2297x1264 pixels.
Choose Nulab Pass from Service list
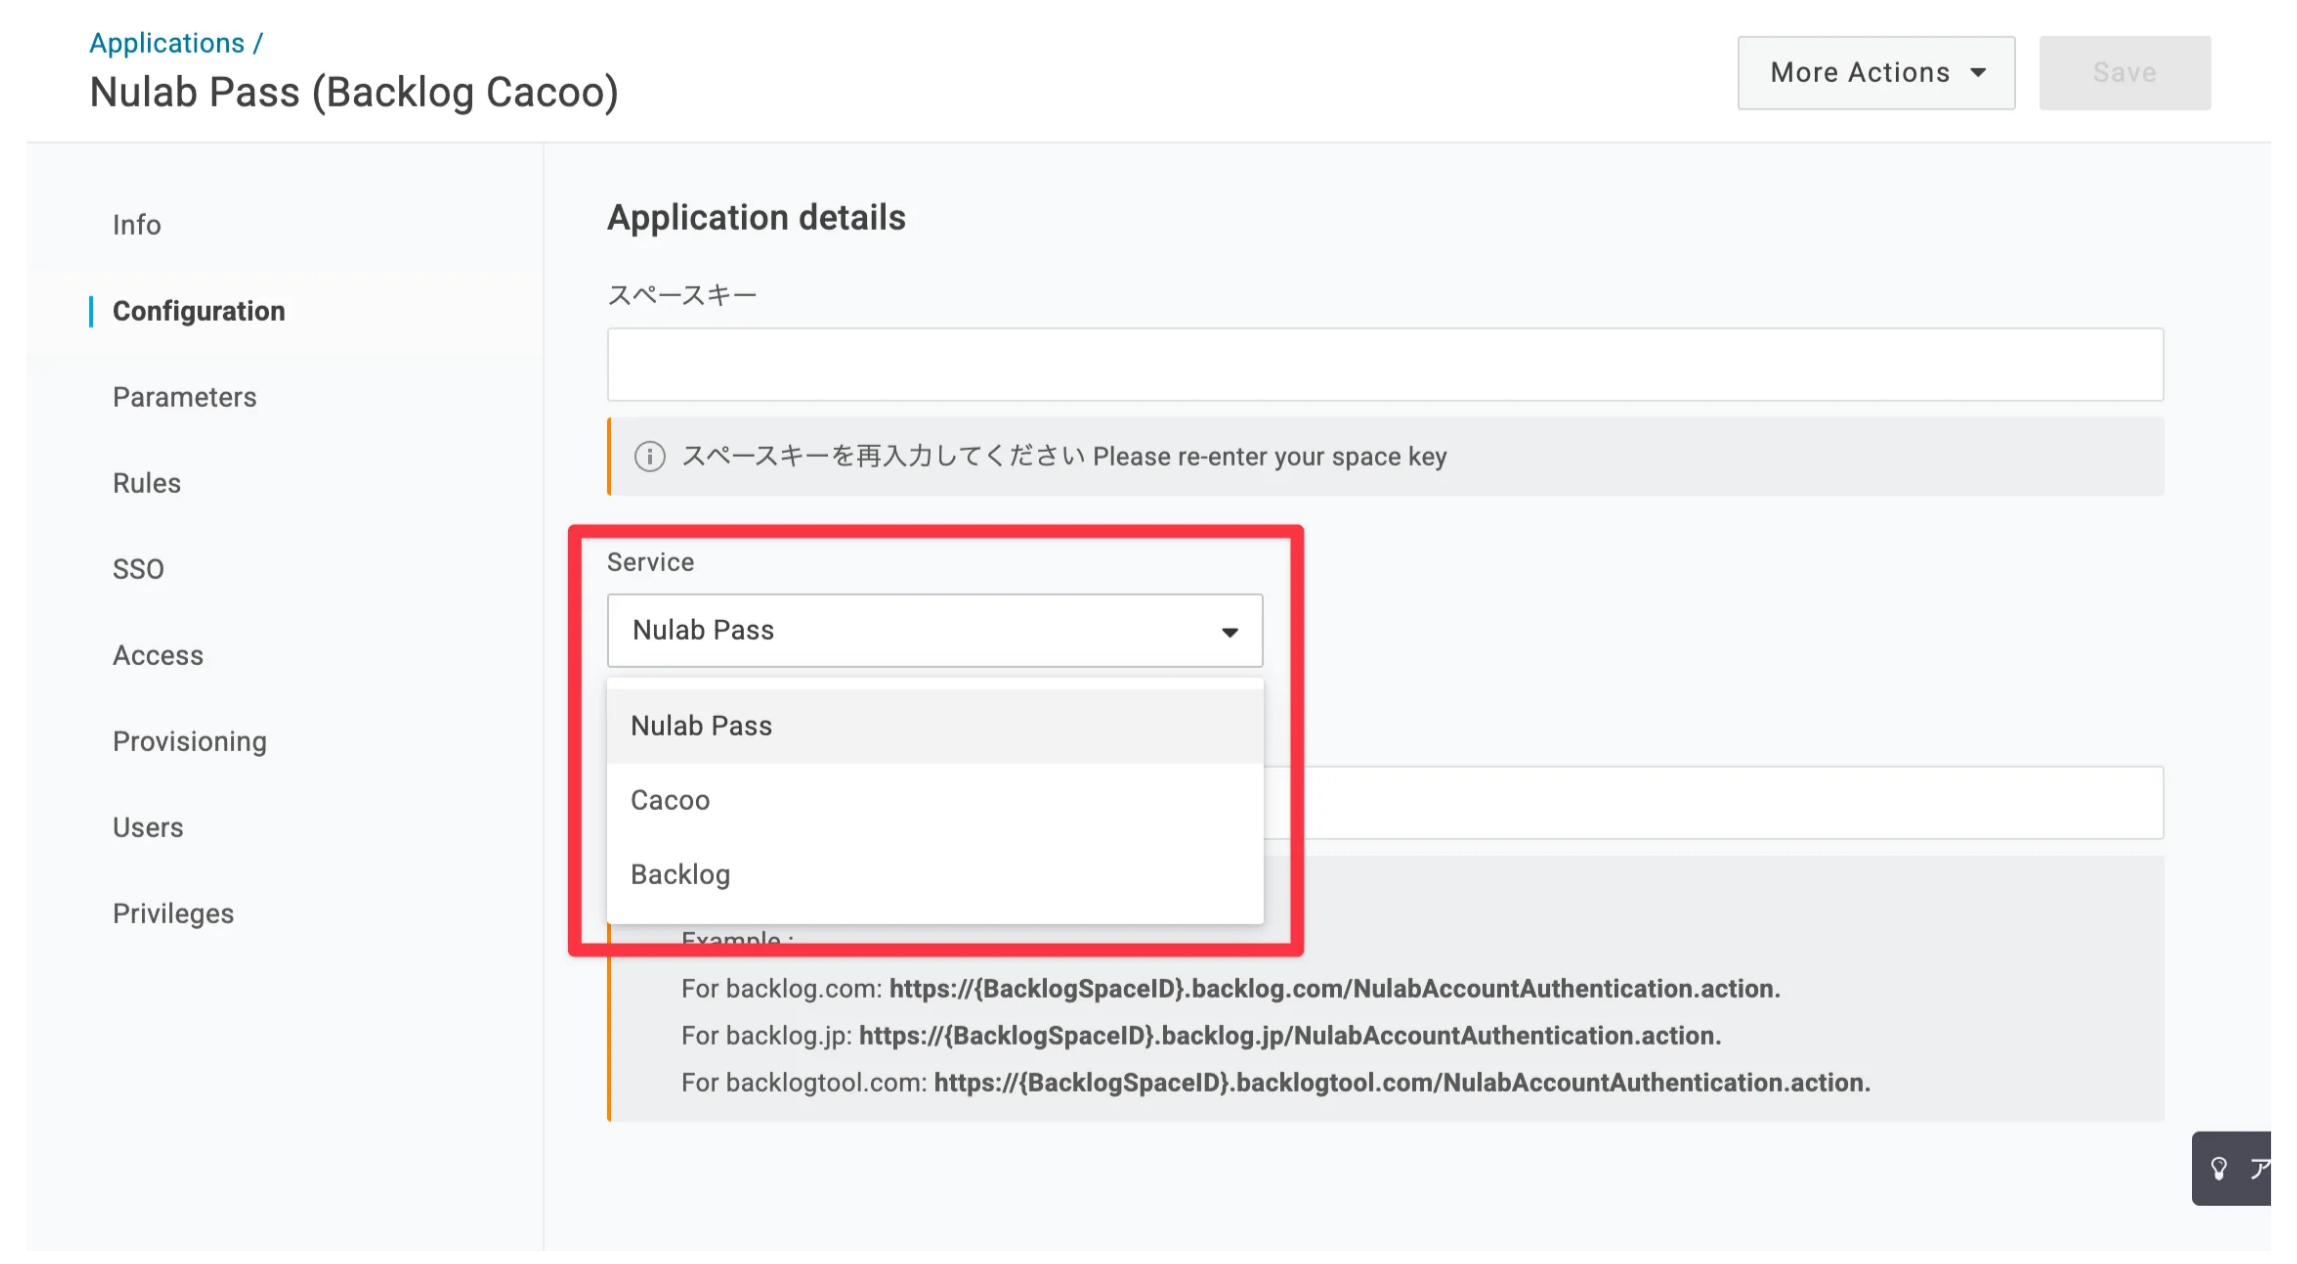935,726
